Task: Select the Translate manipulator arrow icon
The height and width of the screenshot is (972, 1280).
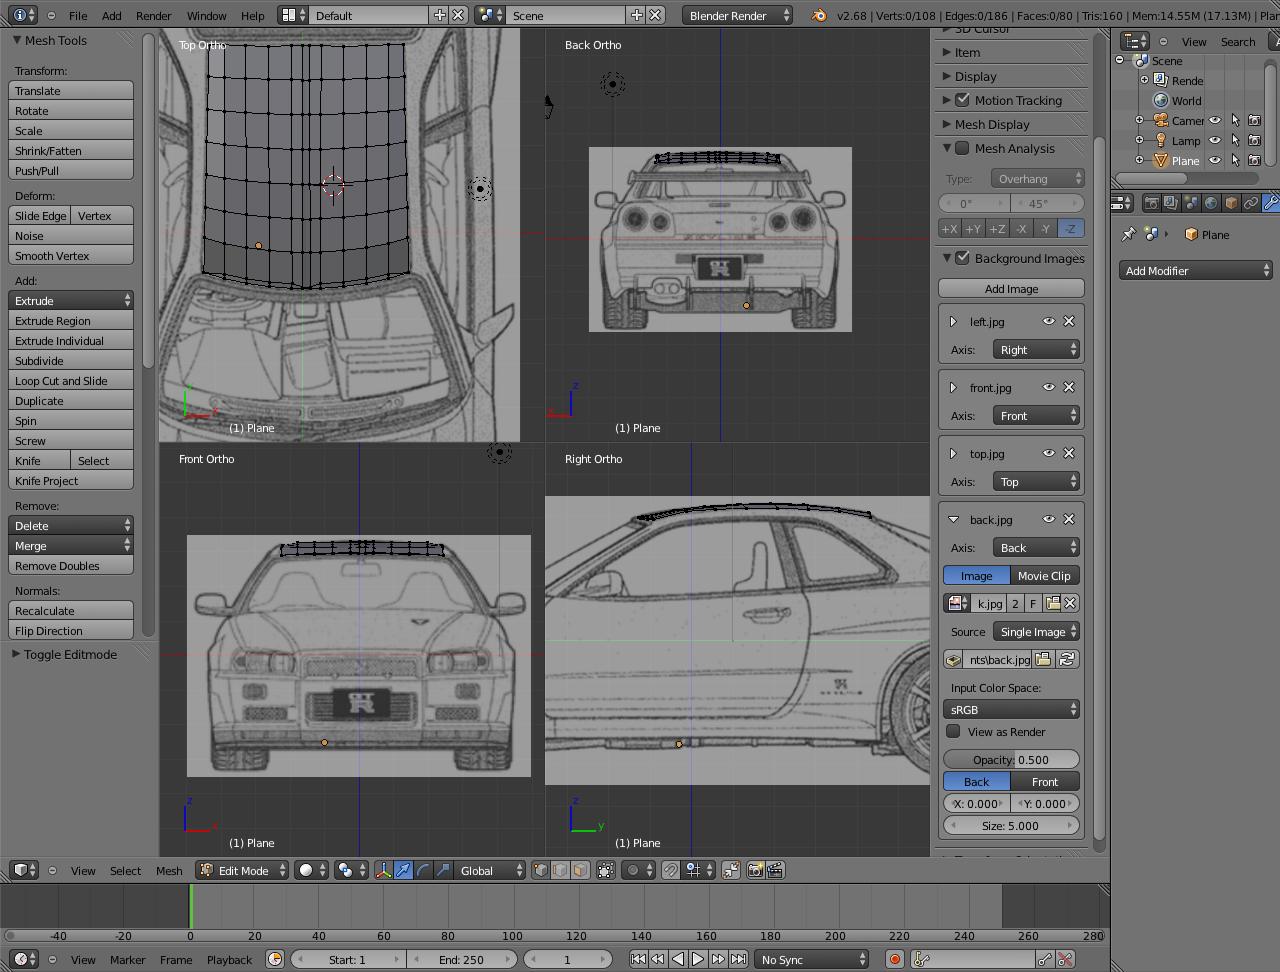Action: (x=403, y=870)
